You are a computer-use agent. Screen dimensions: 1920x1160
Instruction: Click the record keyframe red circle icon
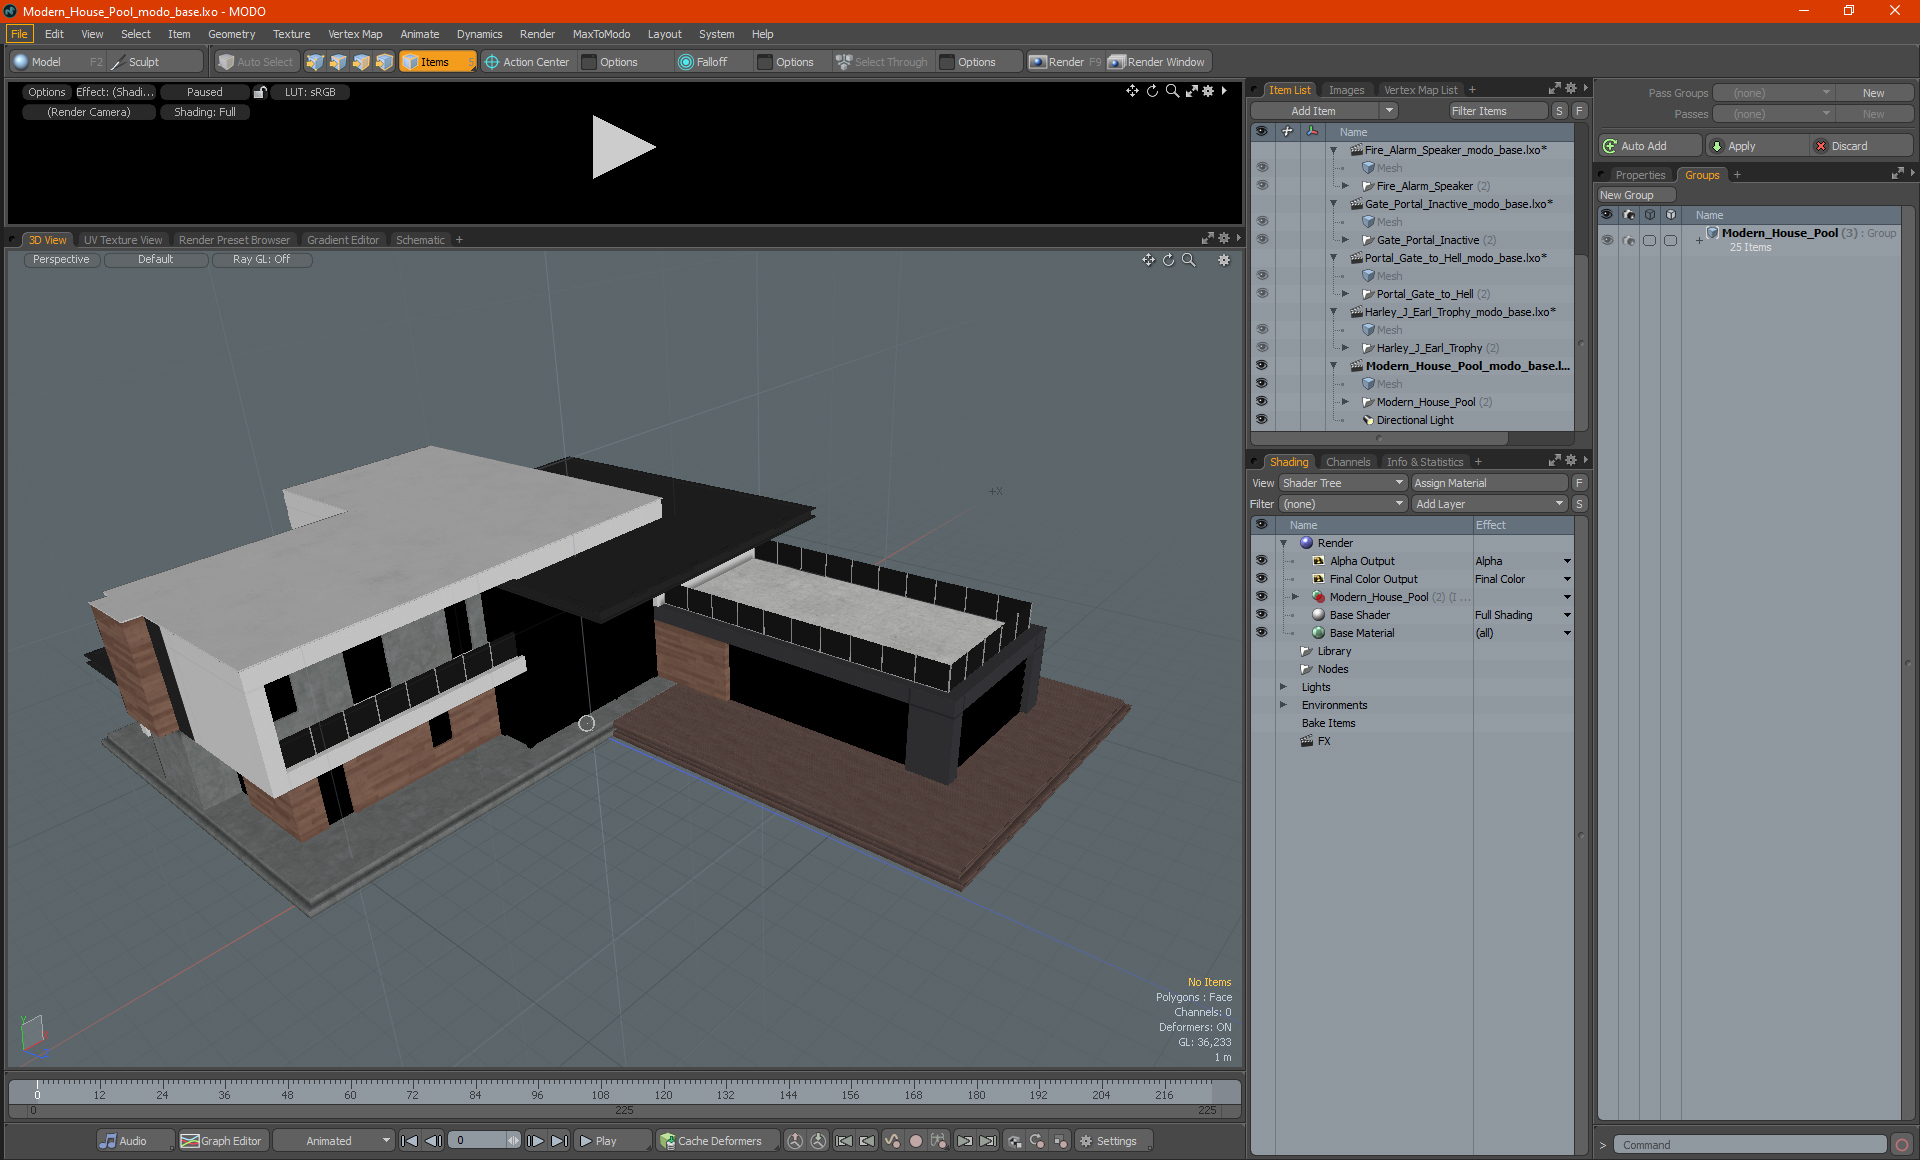coord(915,1141)
